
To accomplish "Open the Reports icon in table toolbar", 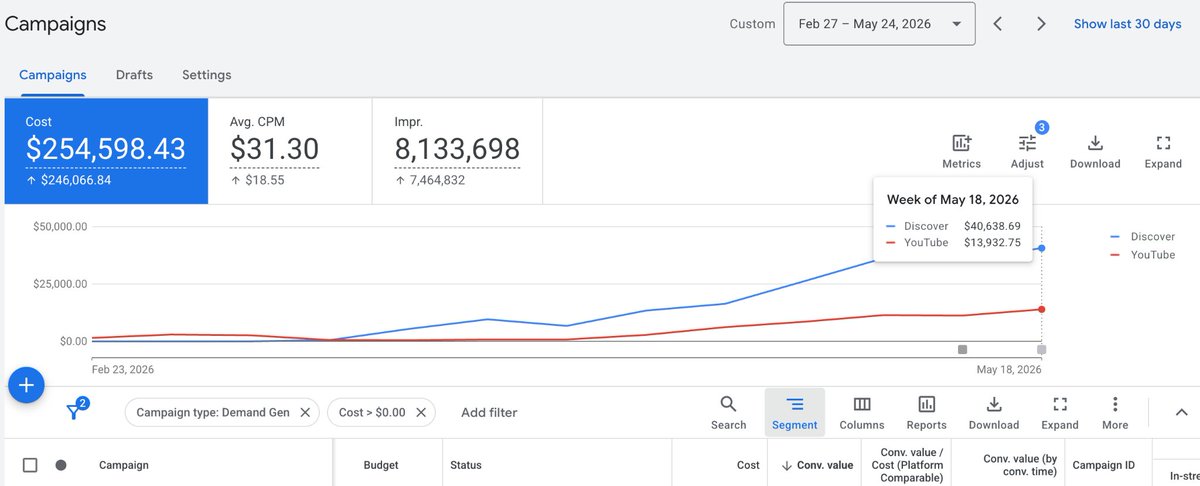I will click(x=927, y=404).
